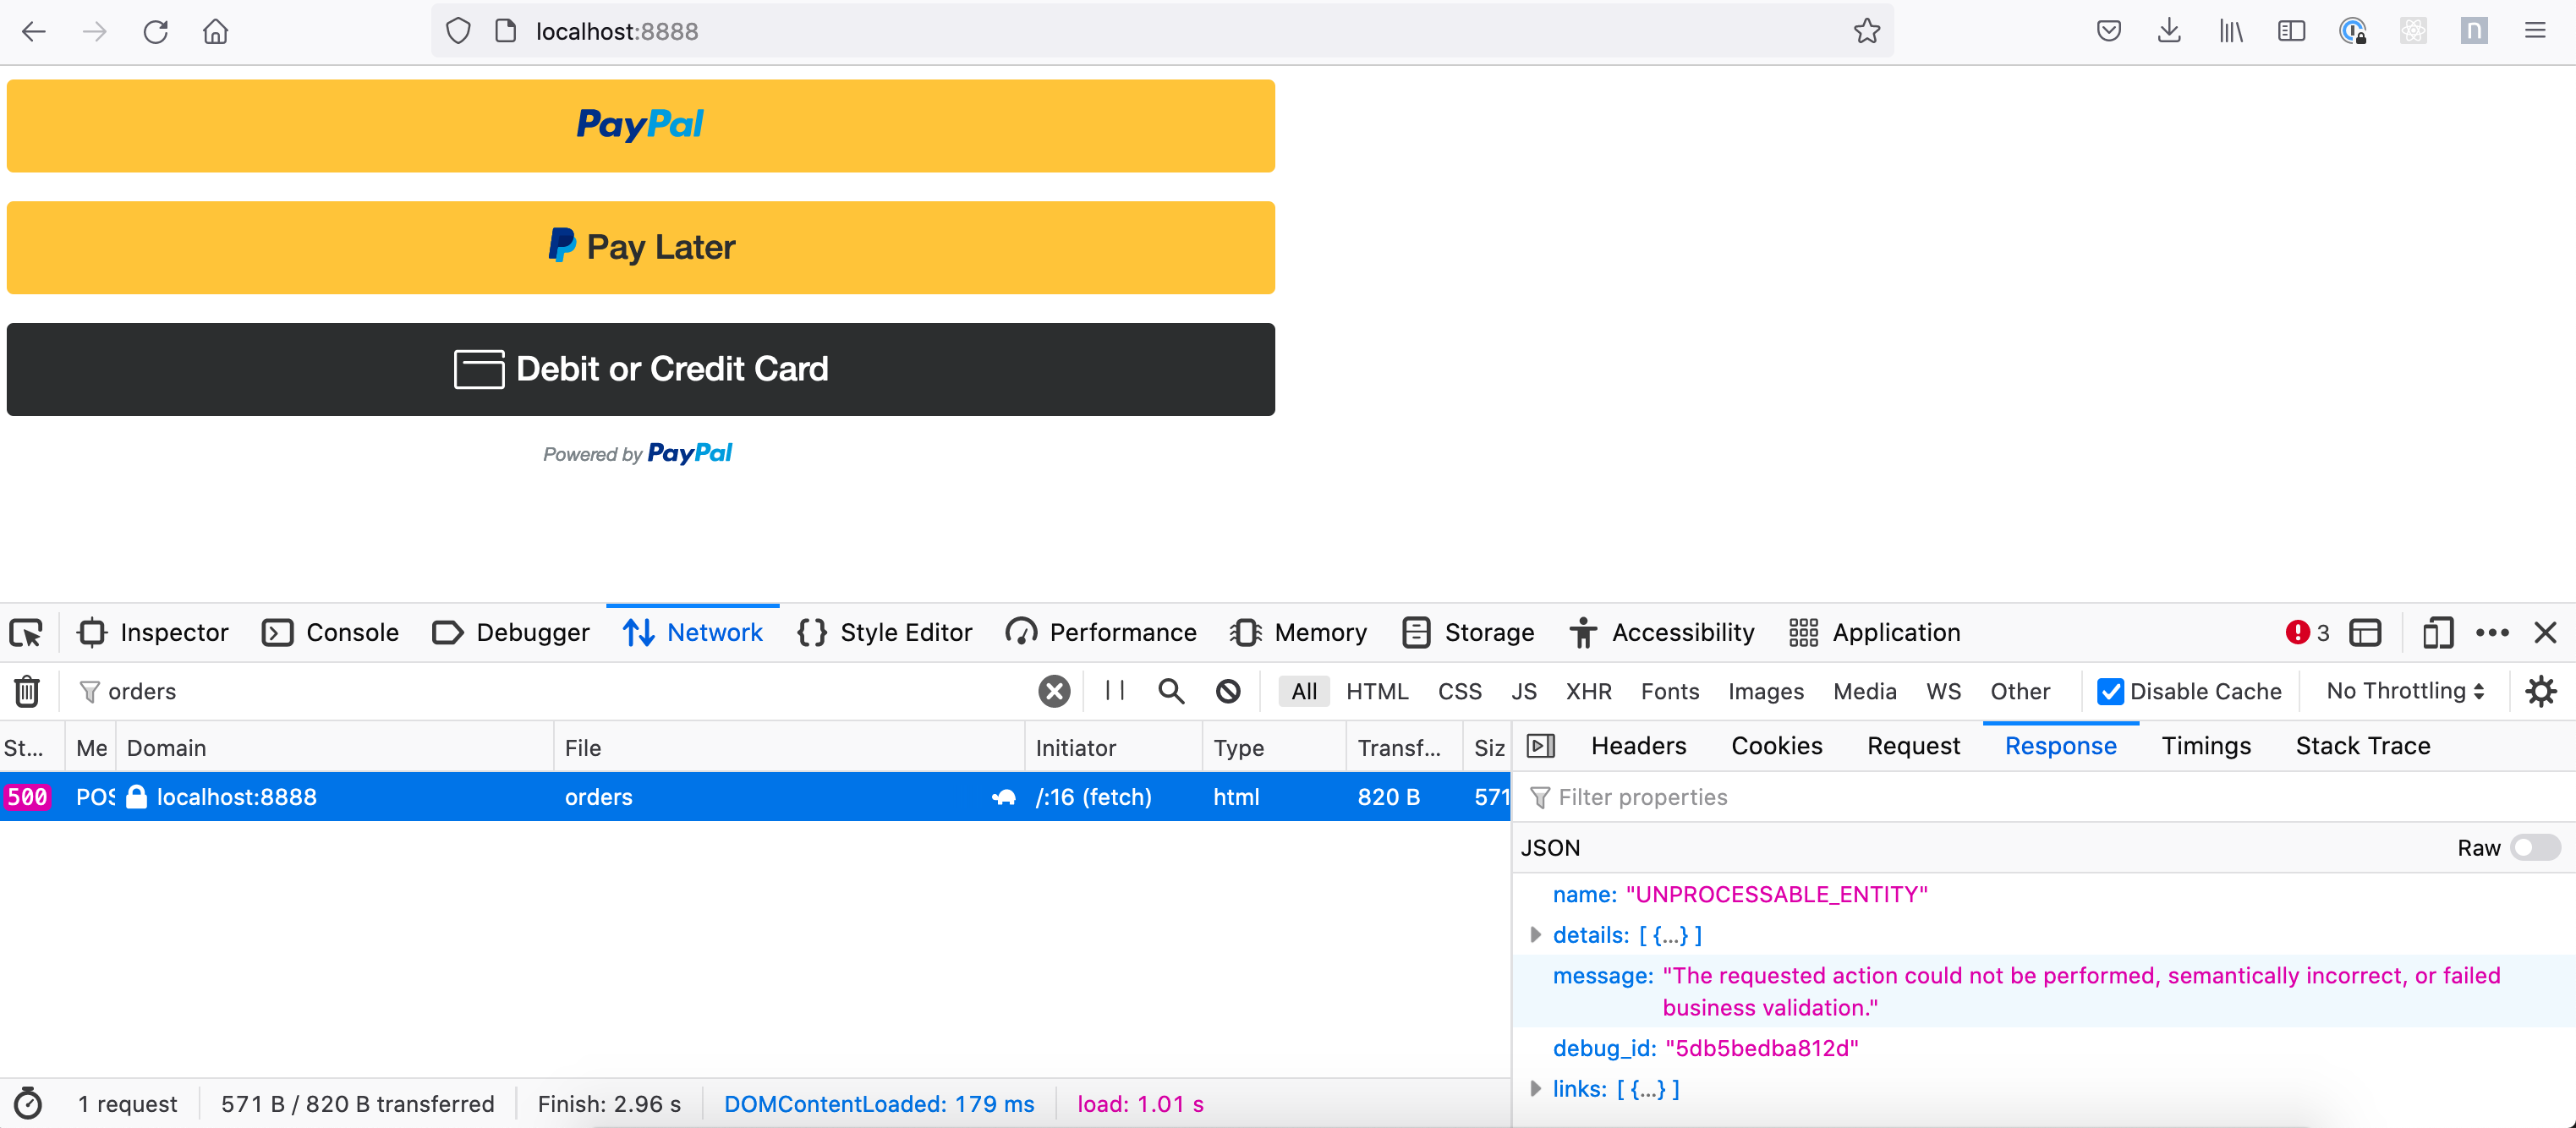This screenshot has height=1128, width=2576.
Task: Click the Pay Later button
Action: [x=641, y=248]
